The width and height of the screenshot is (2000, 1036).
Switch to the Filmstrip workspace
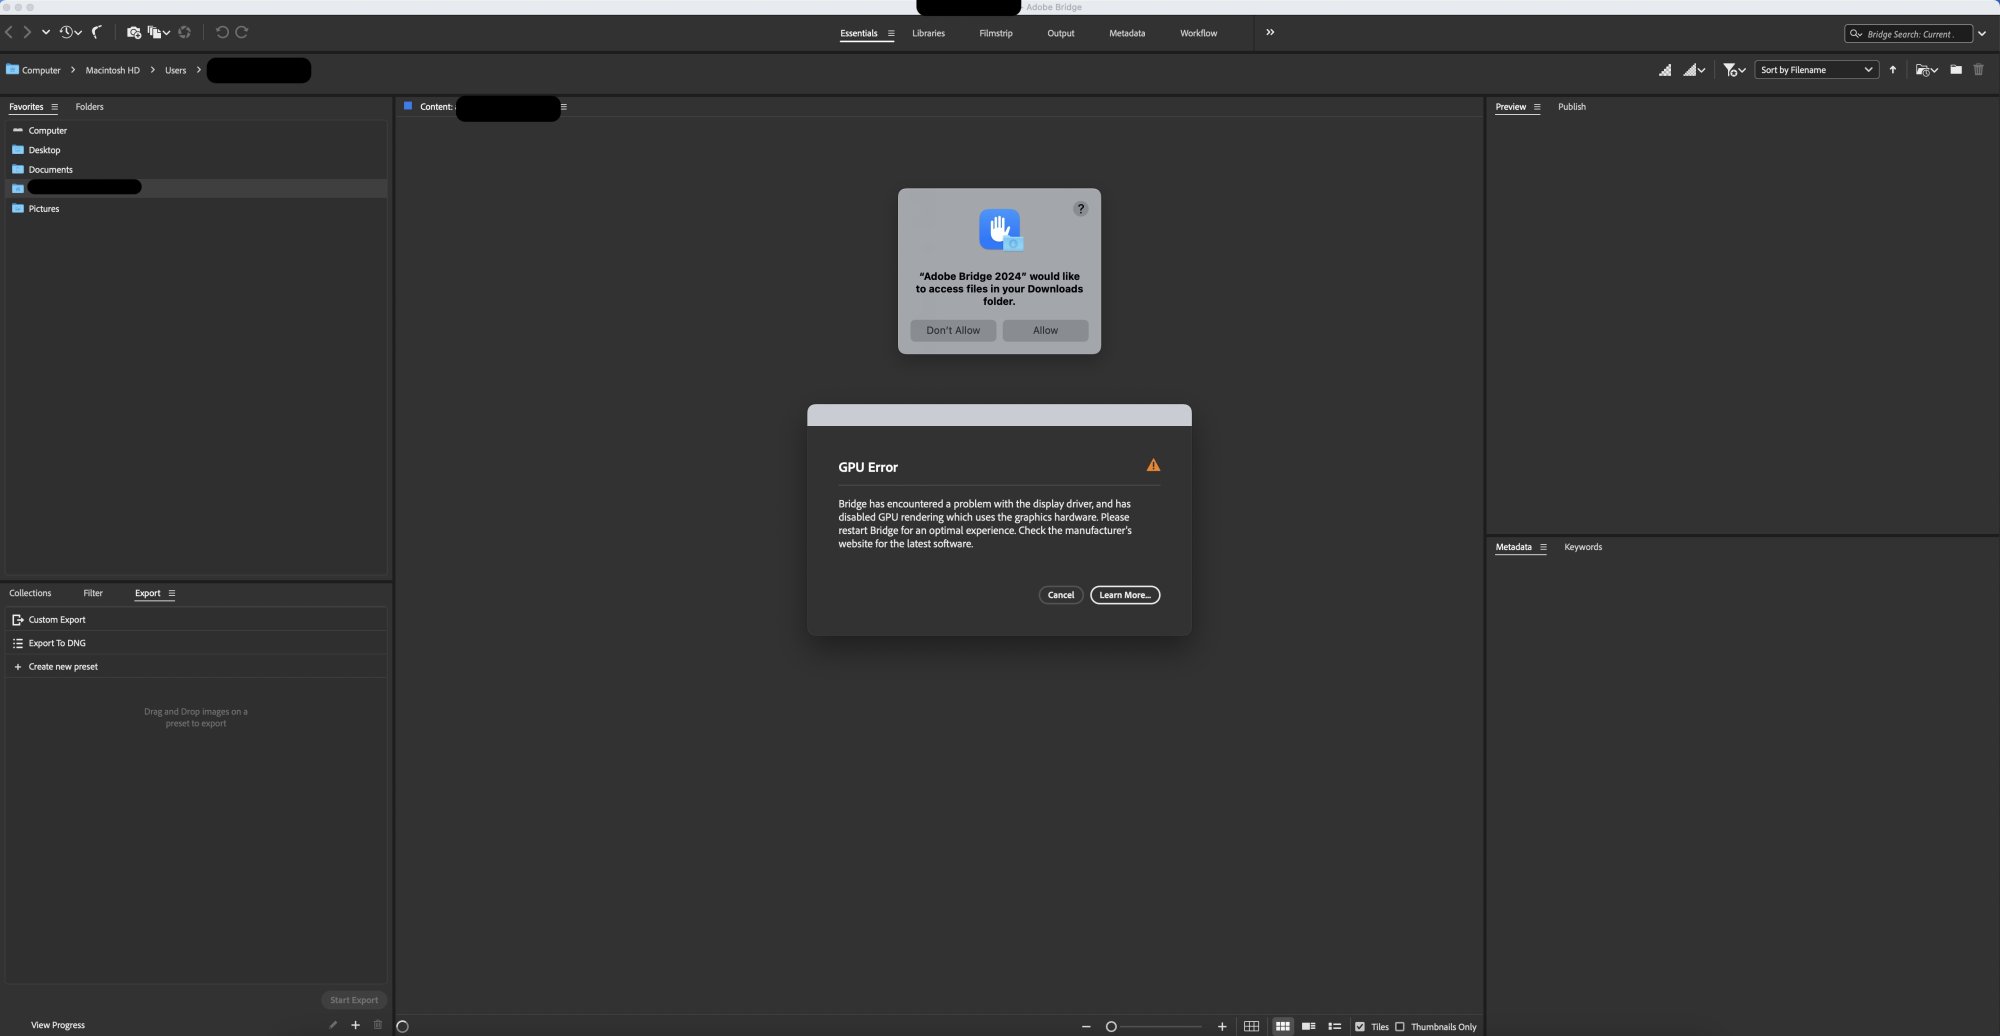point(996,33)
